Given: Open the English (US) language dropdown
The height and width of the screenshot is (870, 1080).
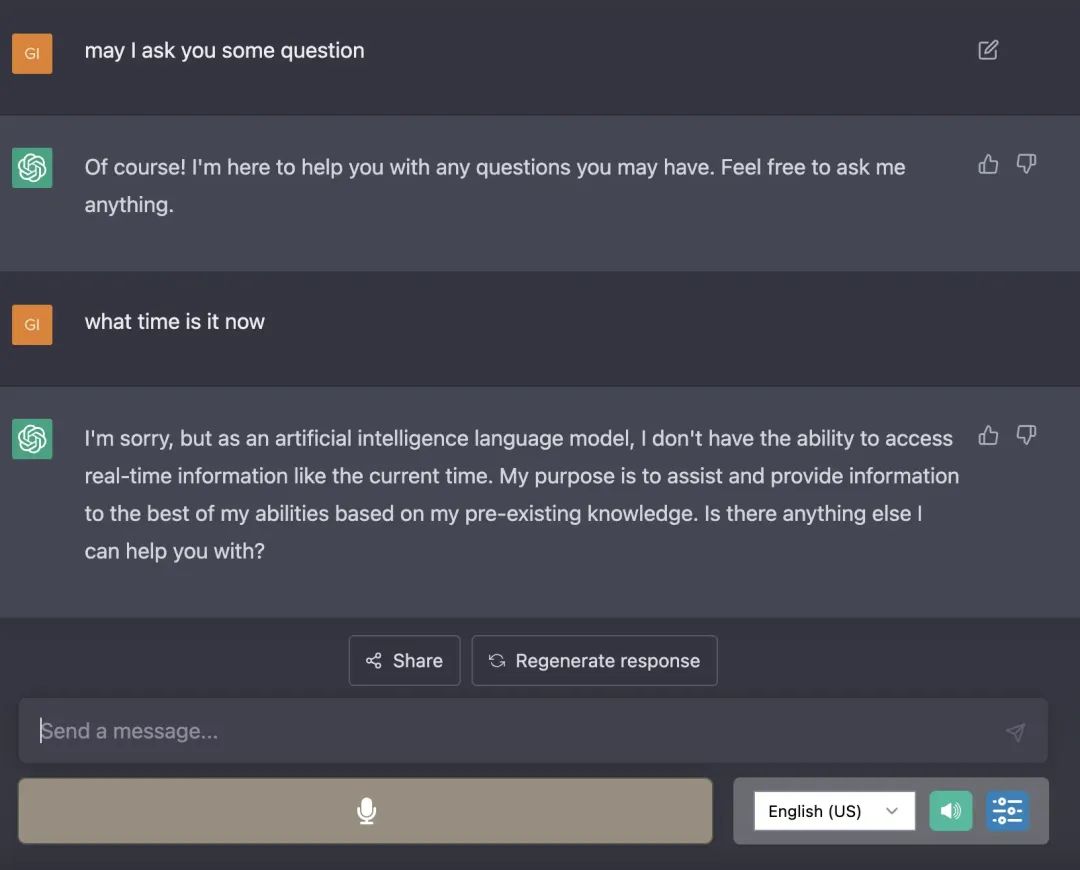Looking at the screenshot, I should pyautogui.click(x=834, y=811).
